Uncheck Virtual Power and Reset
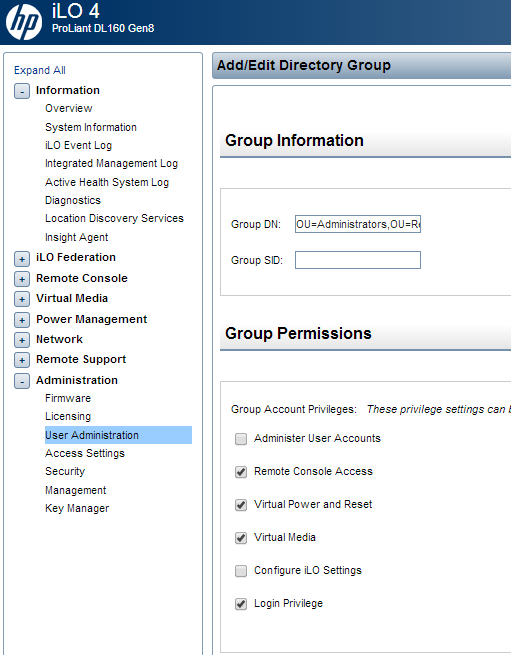 coord(241,505)
